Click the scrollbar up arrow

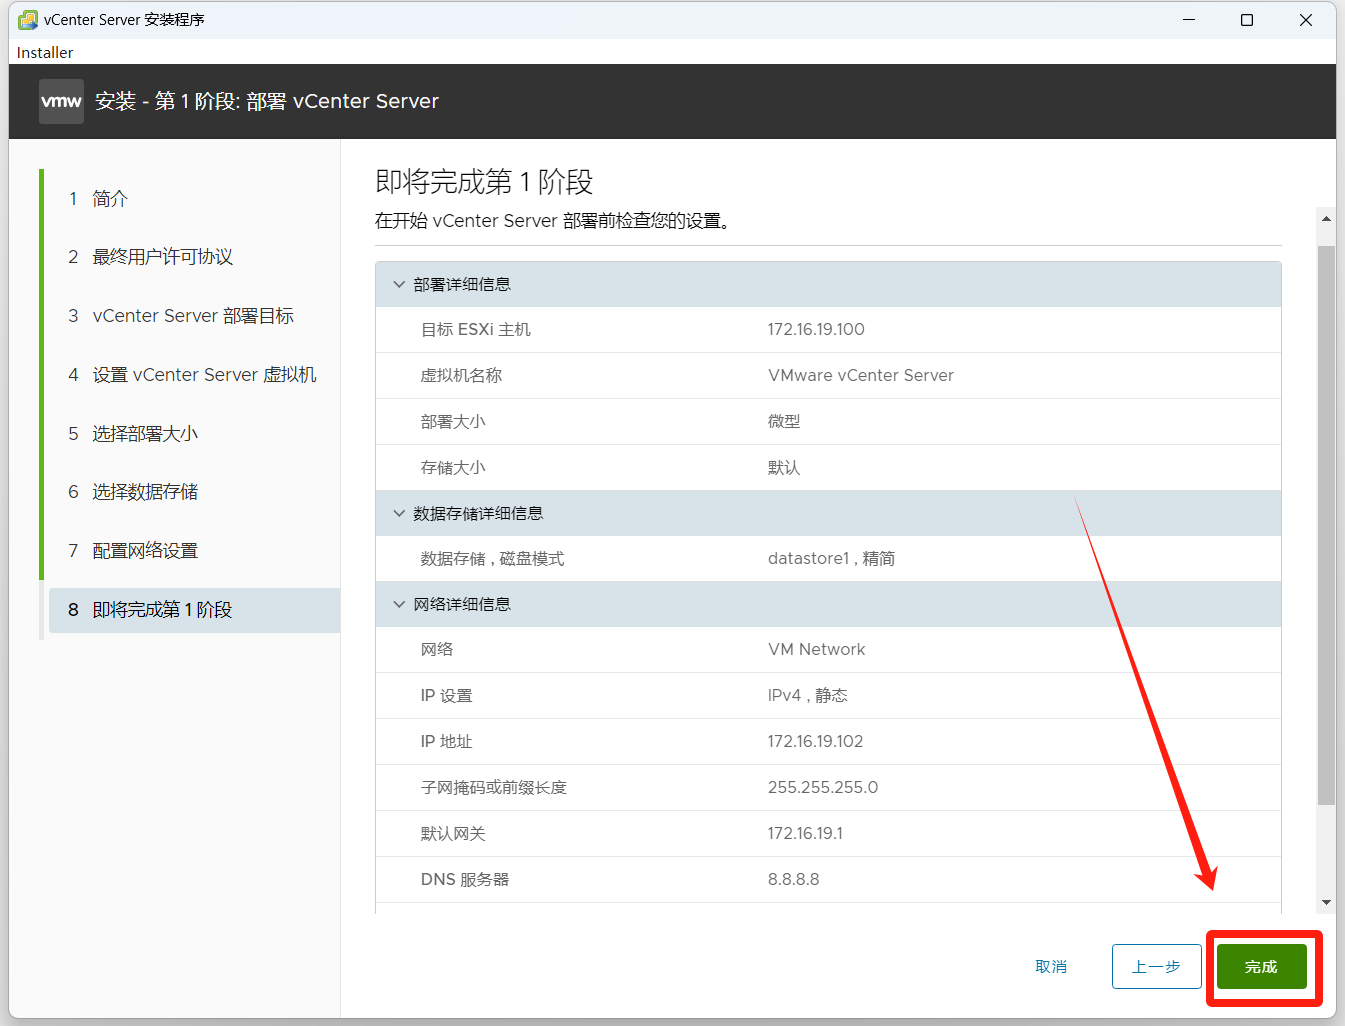[1326, 218]
